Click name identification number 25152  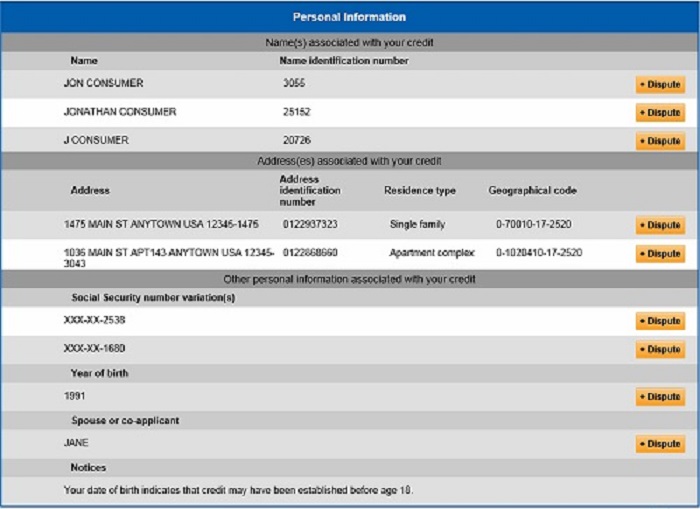point(296,112)
